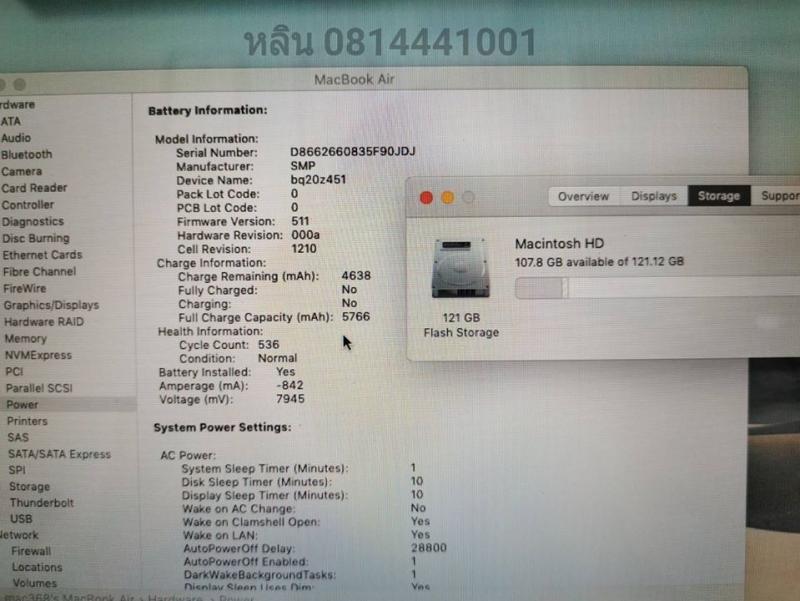Click the Macintosh HD storage usage bar
800x601 pixels.
(x=657, y=288)
